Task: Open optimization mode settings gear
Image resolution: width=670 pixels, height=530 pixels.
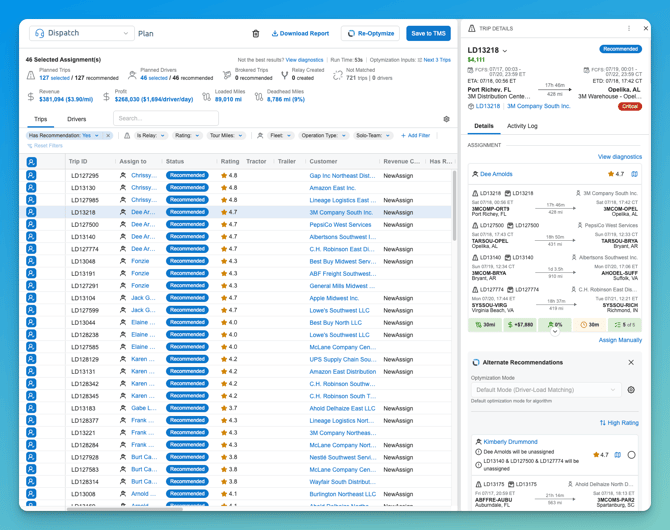Action: point(631,390)
